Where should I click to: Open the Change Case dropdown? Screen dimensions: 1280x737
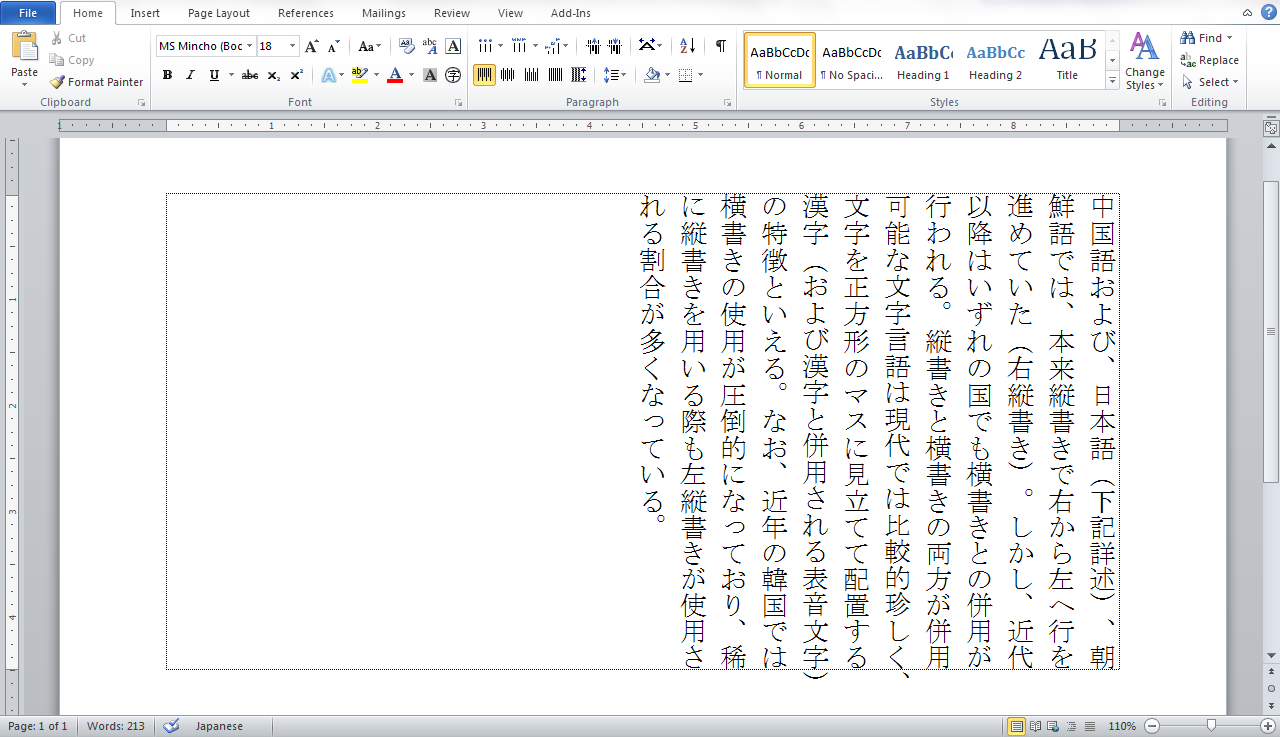369,46
